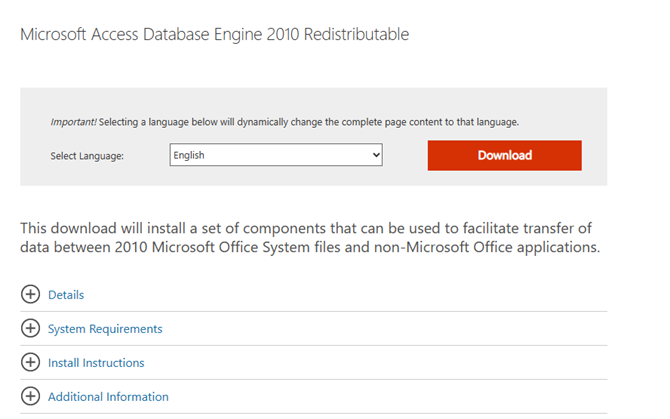Click the page title 'Microsoft Access Database Engine 2010 Redistributable'
The width and height of the screenshot is (670, 419).
[215, 34]
